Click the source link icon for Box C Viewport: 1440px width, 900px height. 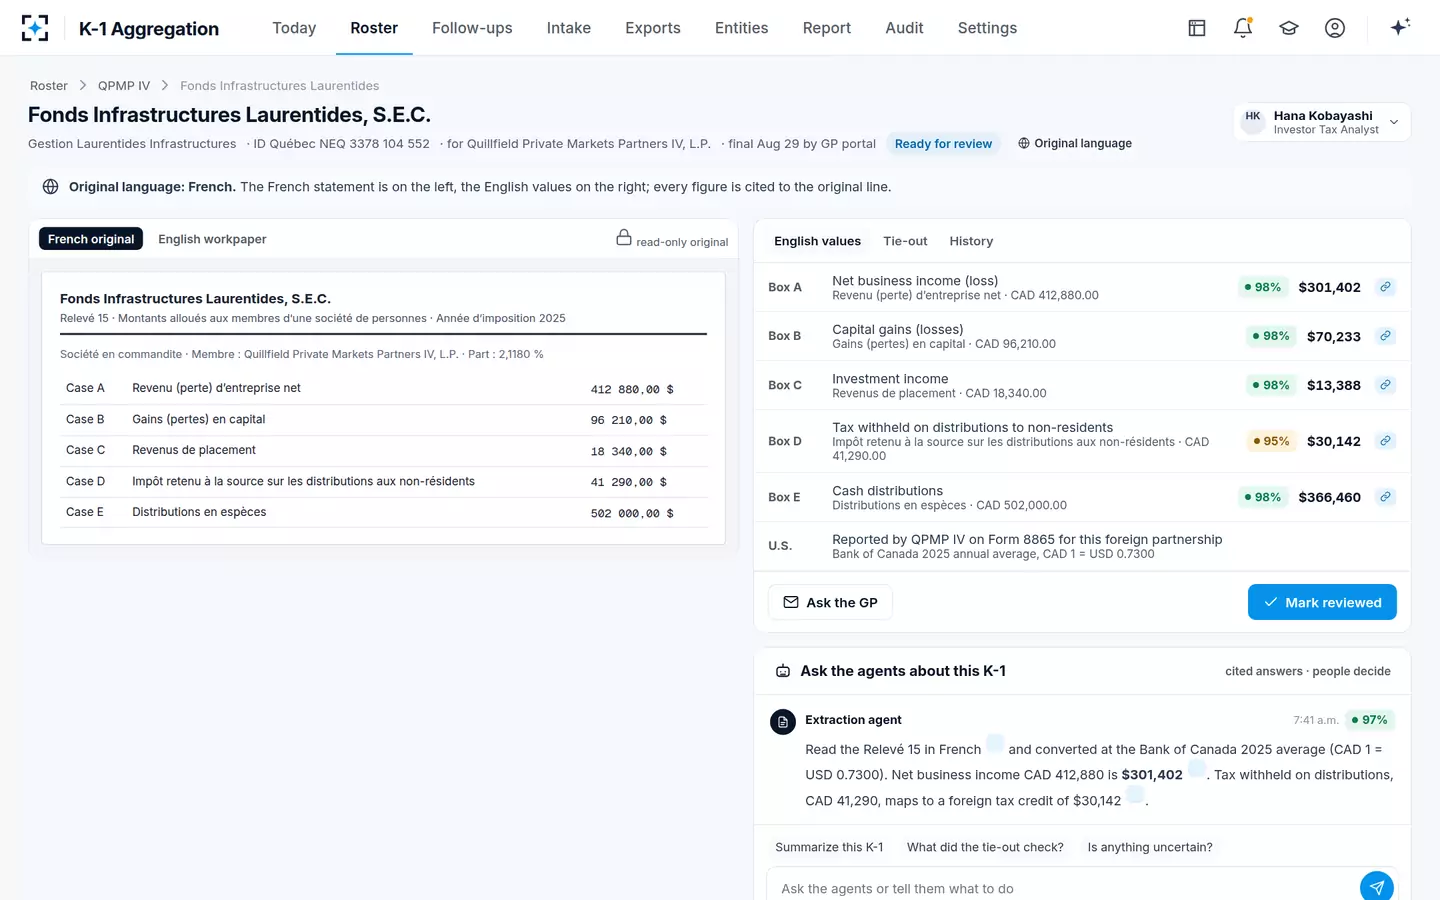(1385, 385)
